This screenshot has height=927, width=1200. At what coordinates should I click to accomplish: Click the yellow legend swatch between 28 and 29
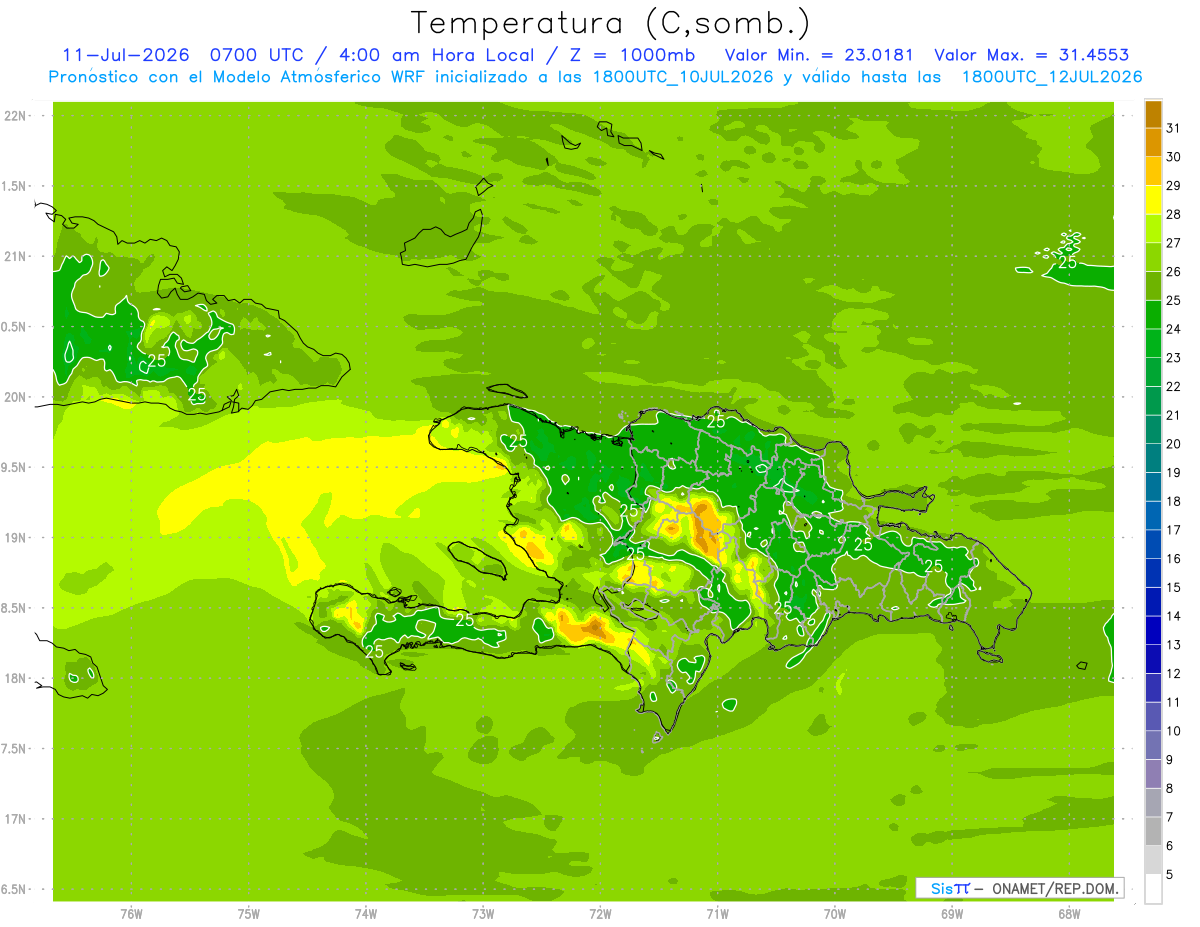pos(1153,200)
